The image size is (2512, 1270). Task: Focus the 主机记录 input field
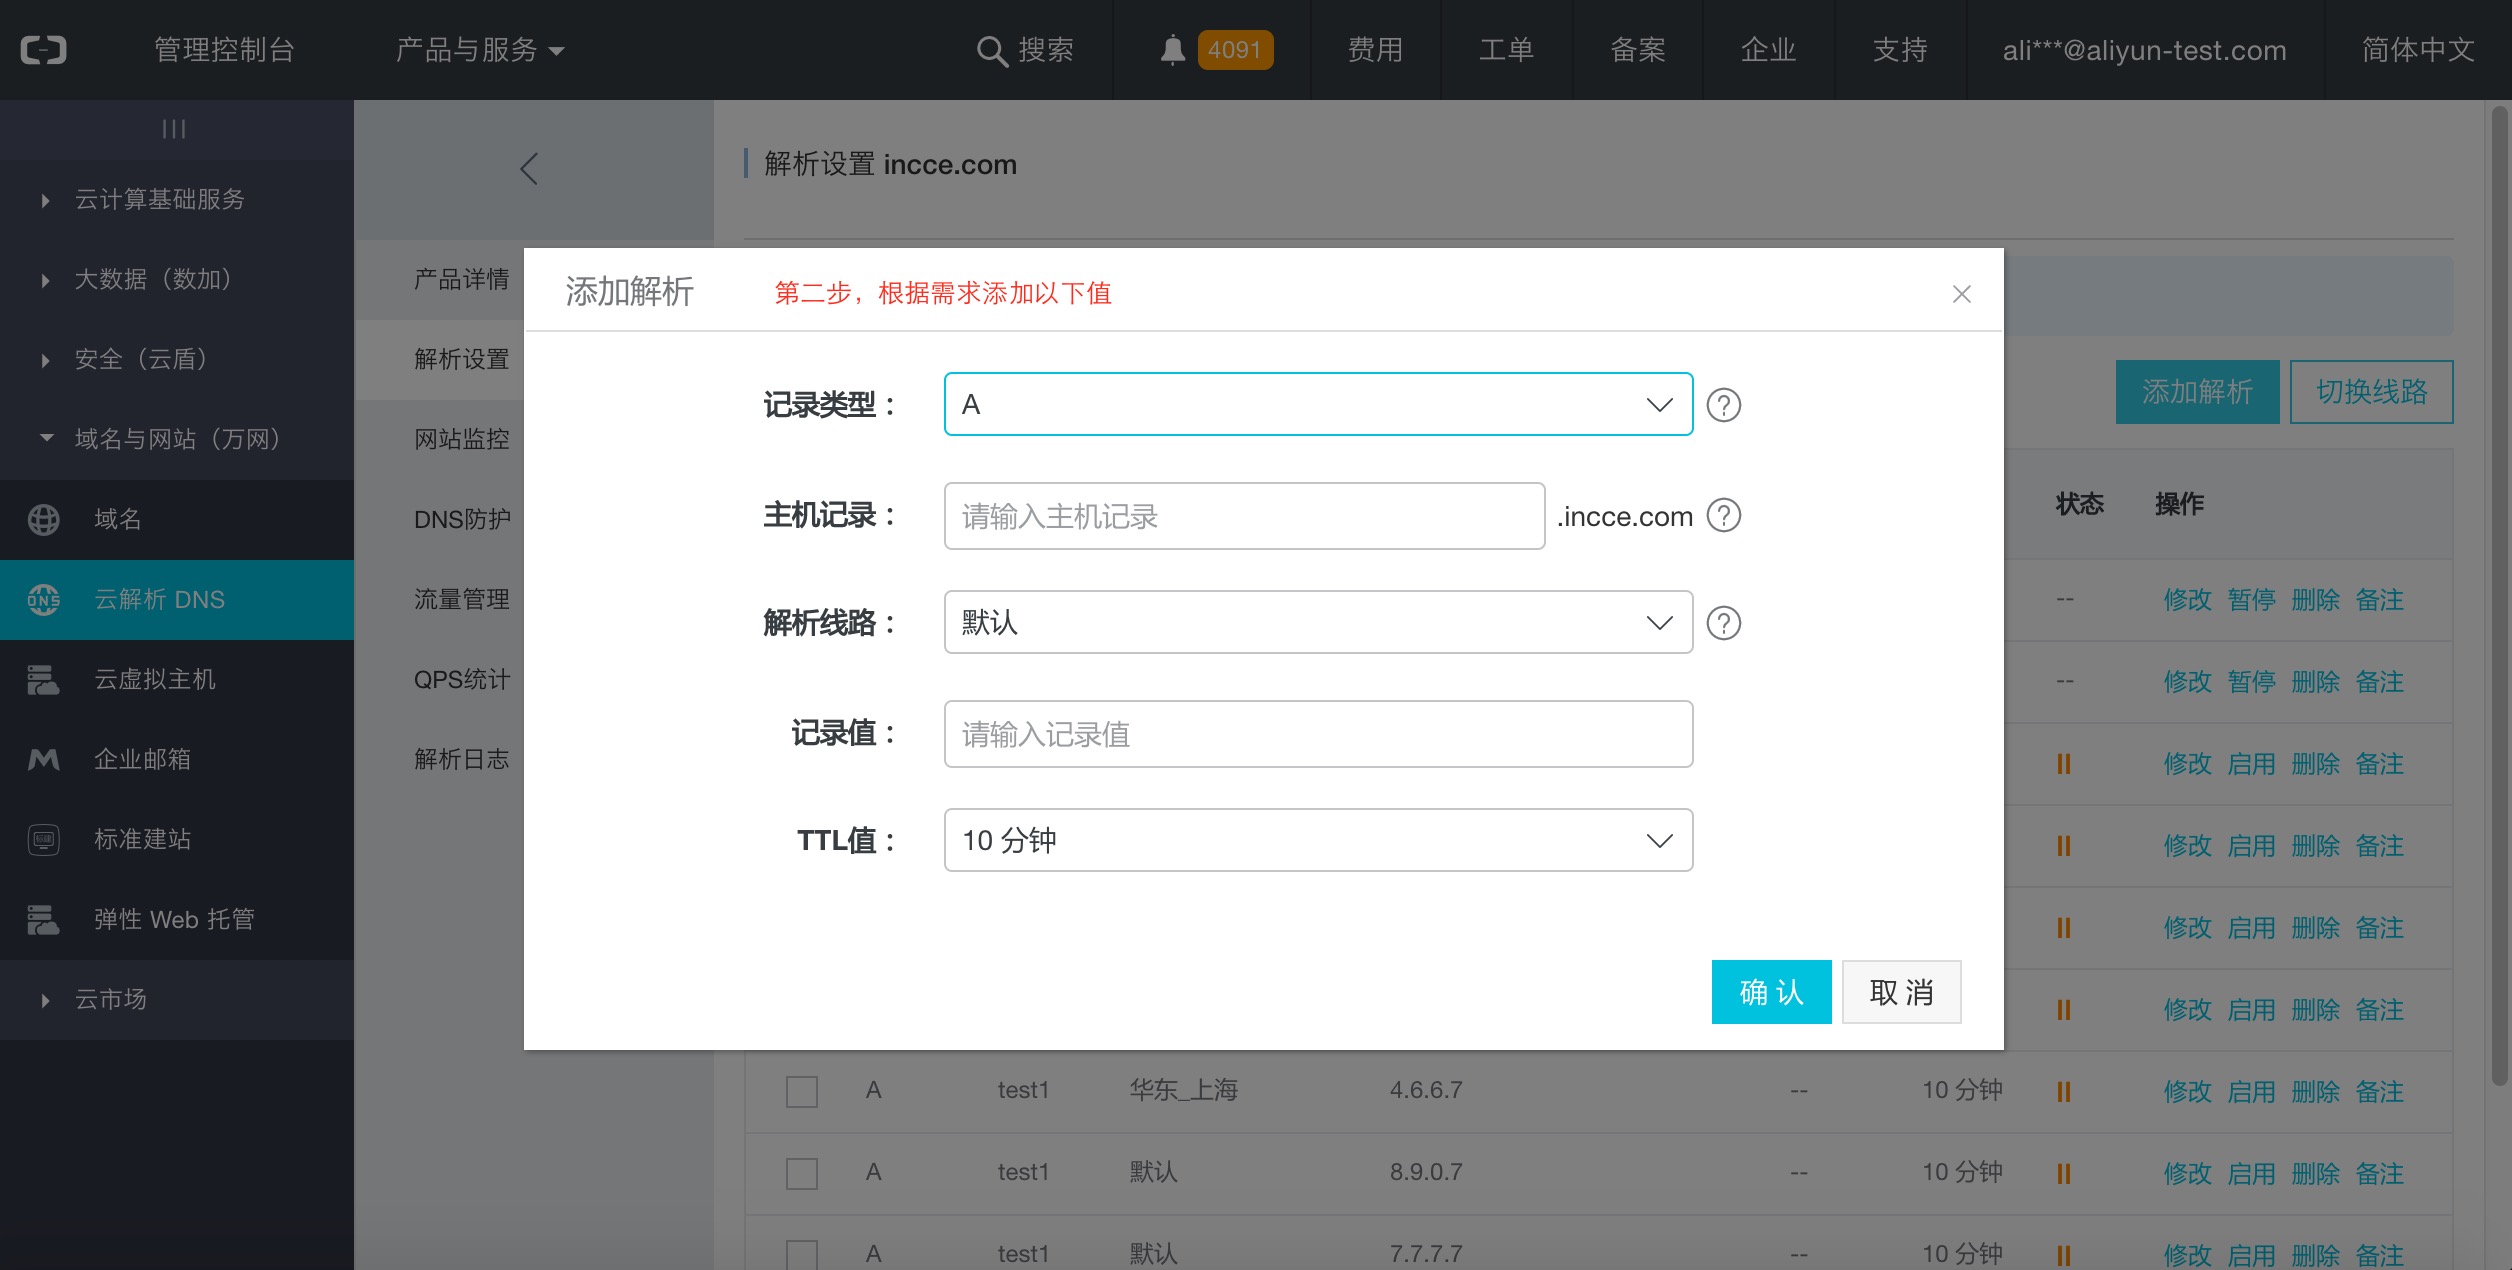[1244, 516]
